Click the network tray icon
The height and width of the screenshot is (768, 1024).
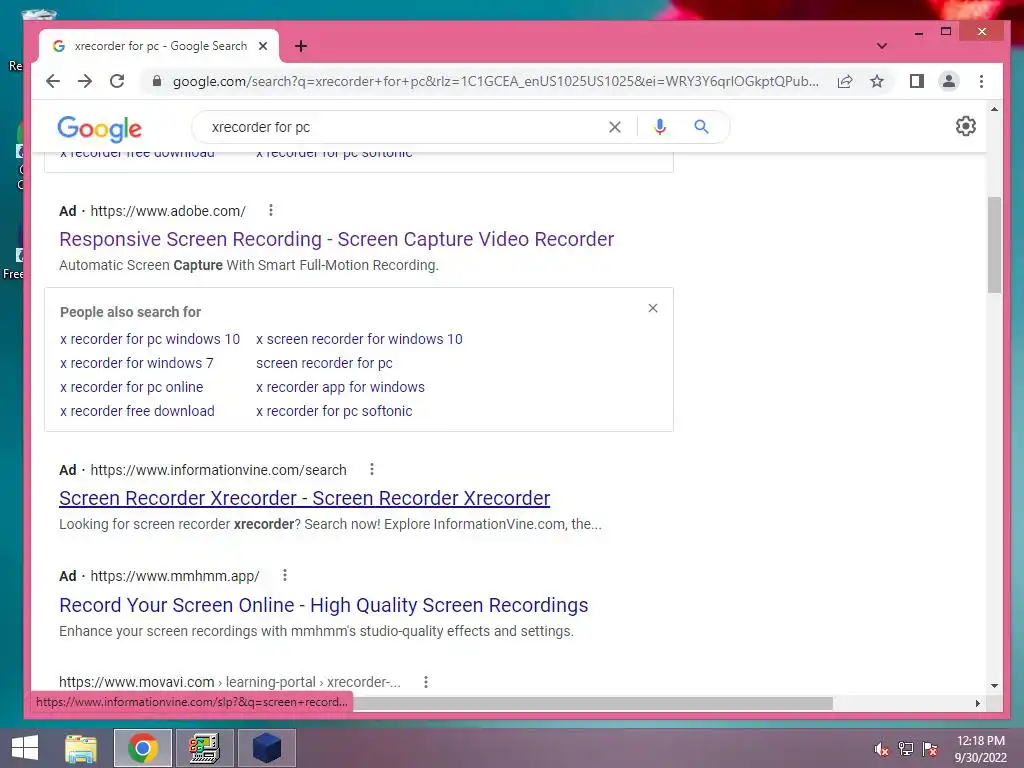coord(905,749)
